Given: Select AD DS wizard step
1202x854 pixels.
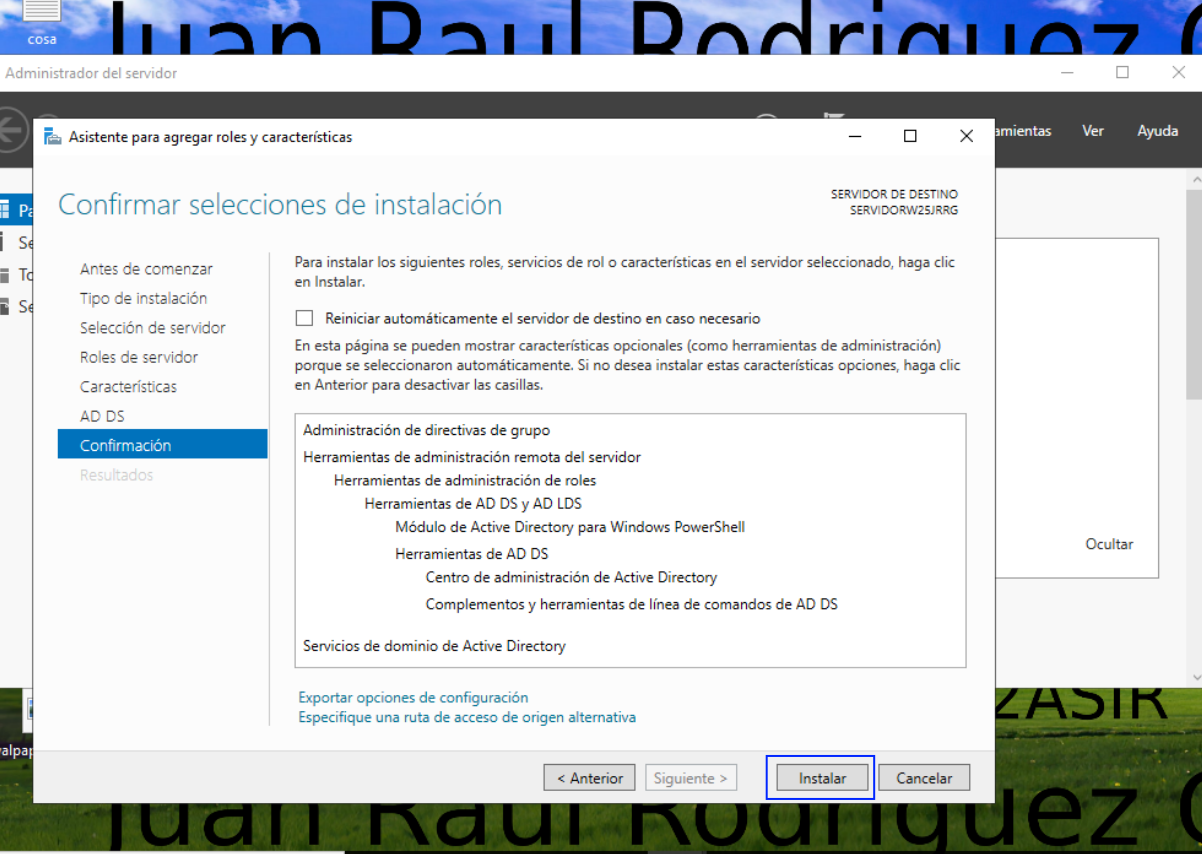Looking at the screenshot, I should (x=102, y=416).
